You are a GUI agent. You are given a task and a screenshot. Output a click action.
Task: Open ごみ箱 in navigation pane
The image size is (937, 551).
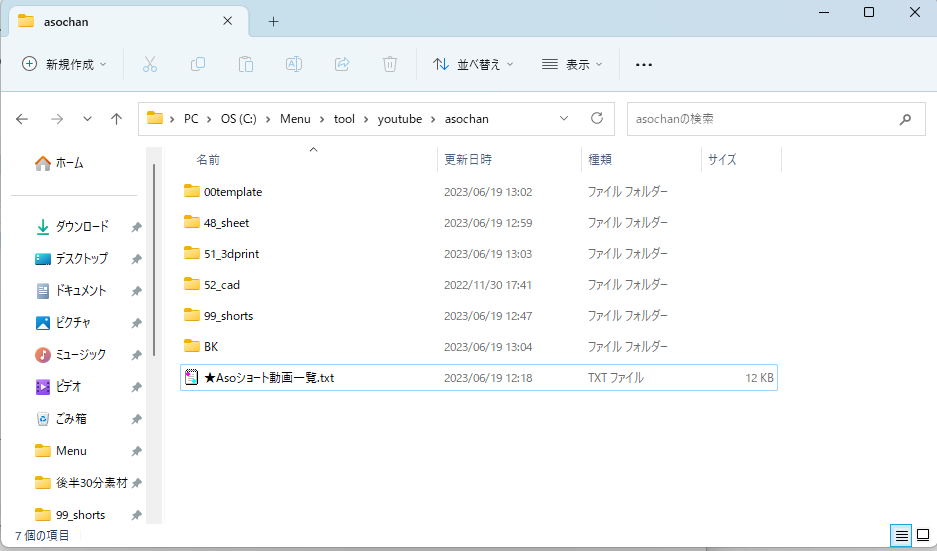click(x=61, y=419)
